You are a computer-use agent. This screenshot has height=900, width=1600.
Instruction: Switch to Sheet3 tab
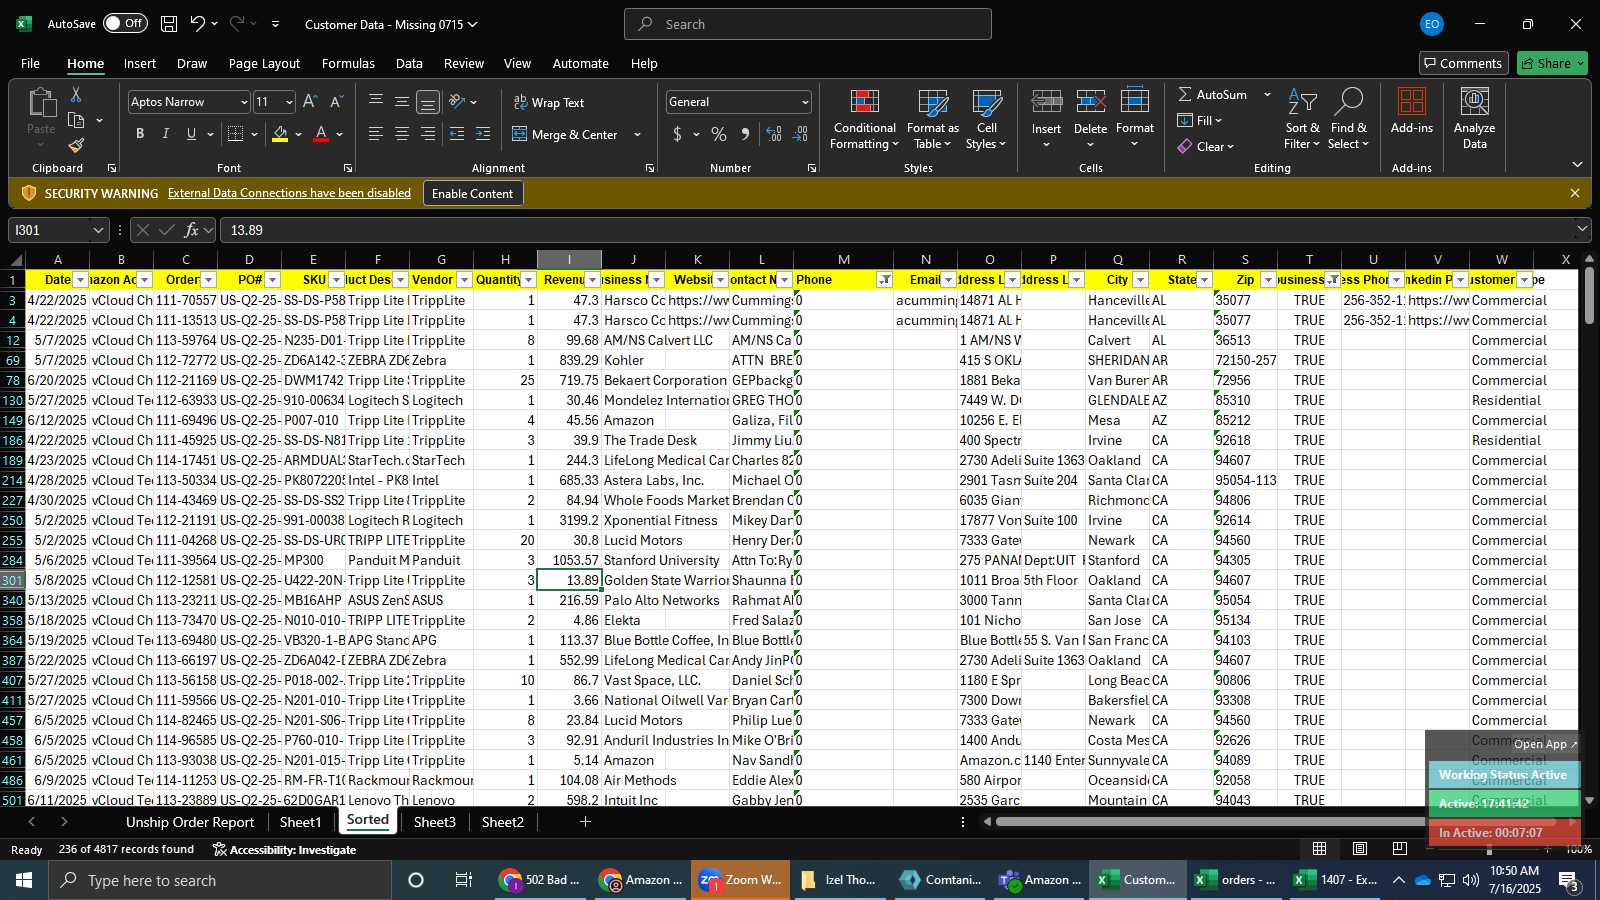click(x=435, y=822)
